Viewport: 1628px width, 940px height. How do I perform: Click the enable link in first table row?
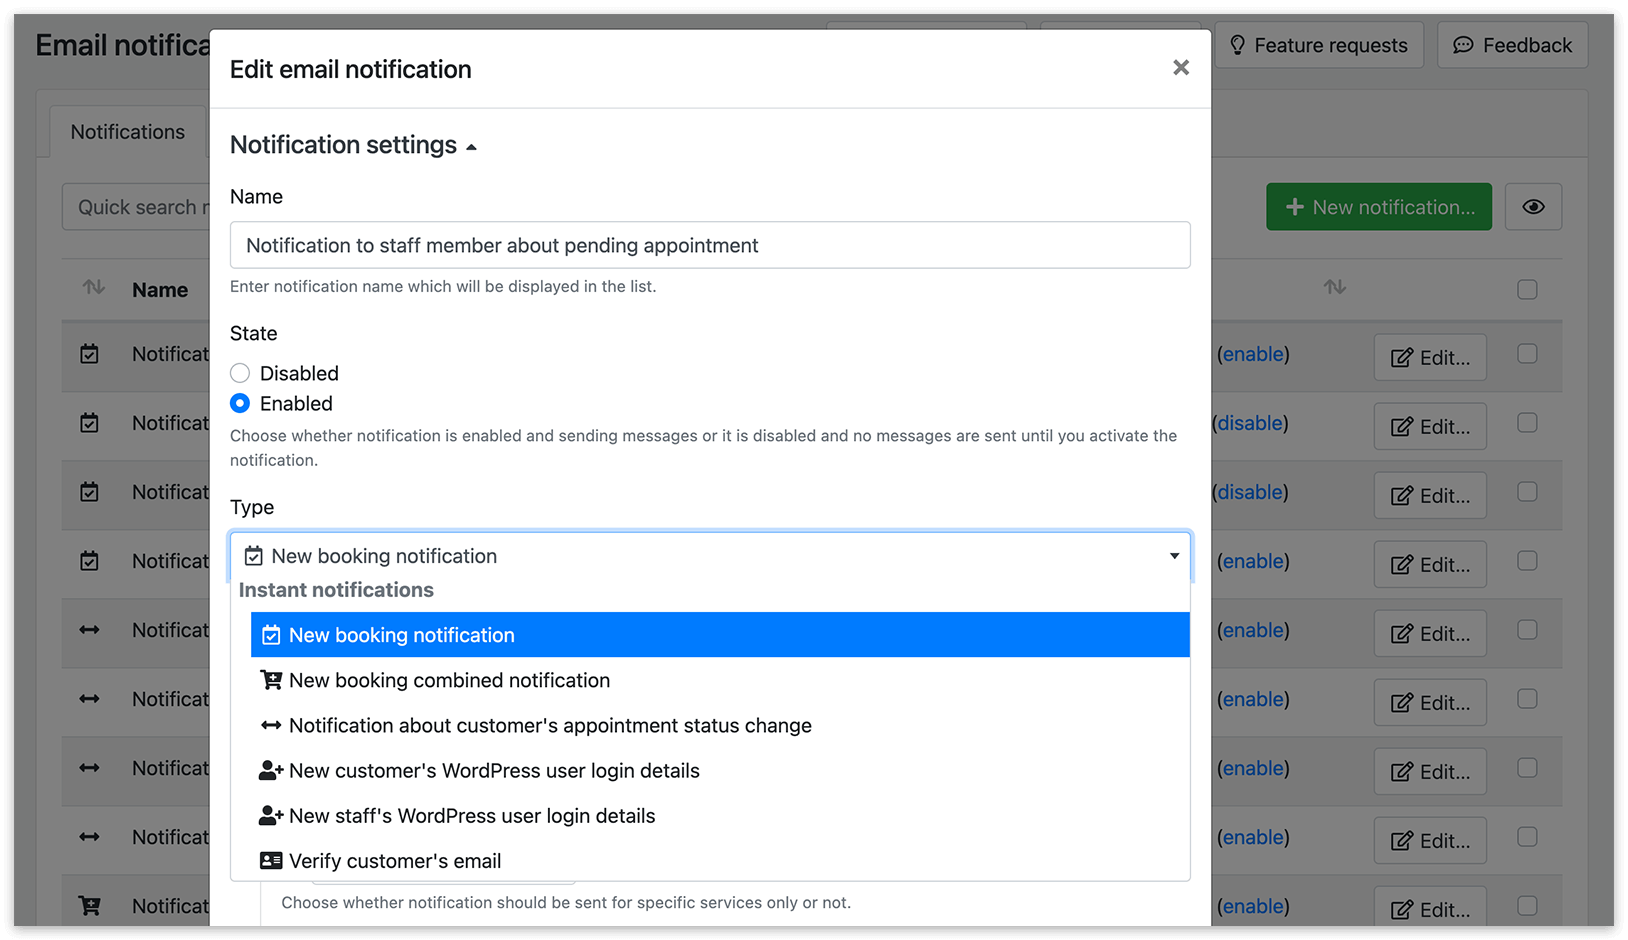tap(1253, 354)
